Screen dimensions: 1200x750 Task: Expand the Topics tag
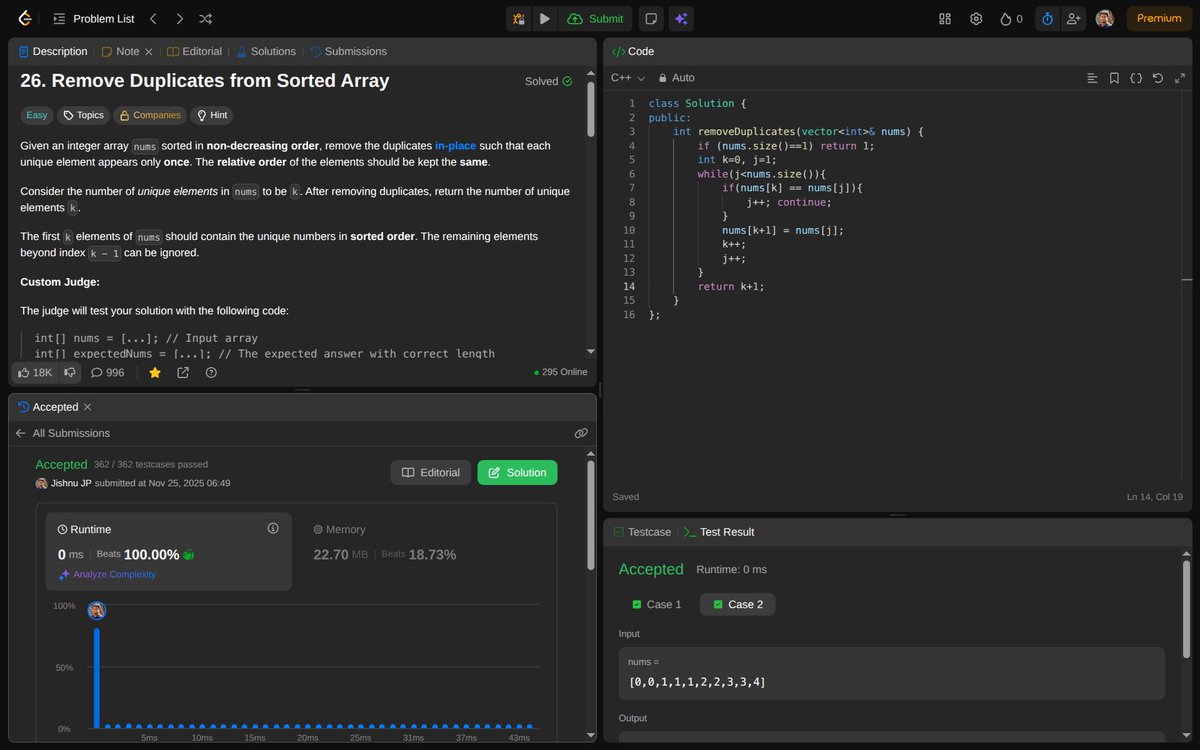pos(83,115)
